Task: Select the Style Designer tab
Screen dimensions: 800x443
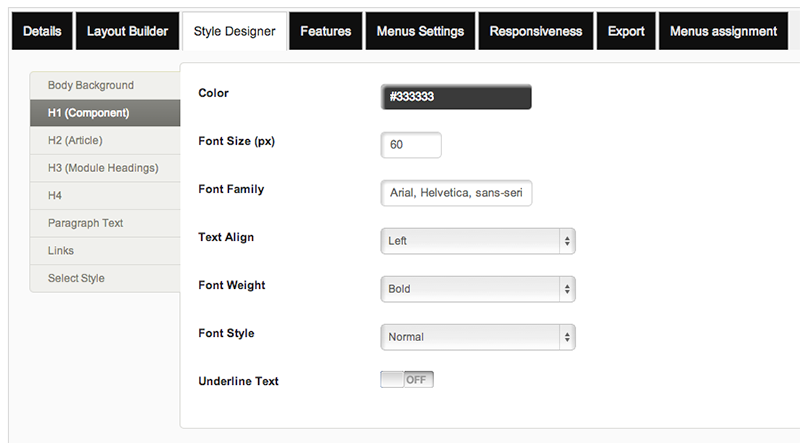Action: tap(235, 31)
